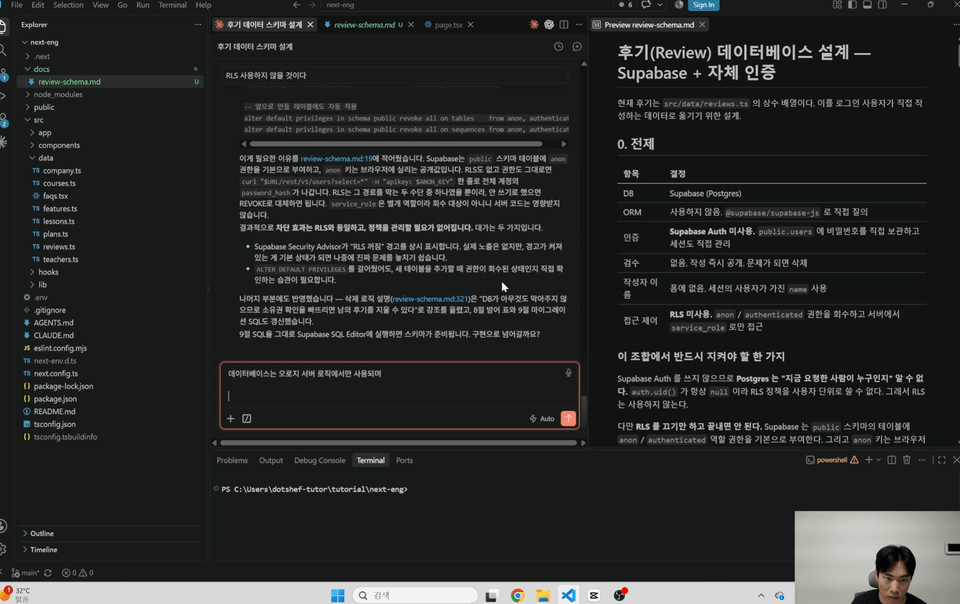
Task: Open the Help menu
Action: tap(203, 5)
